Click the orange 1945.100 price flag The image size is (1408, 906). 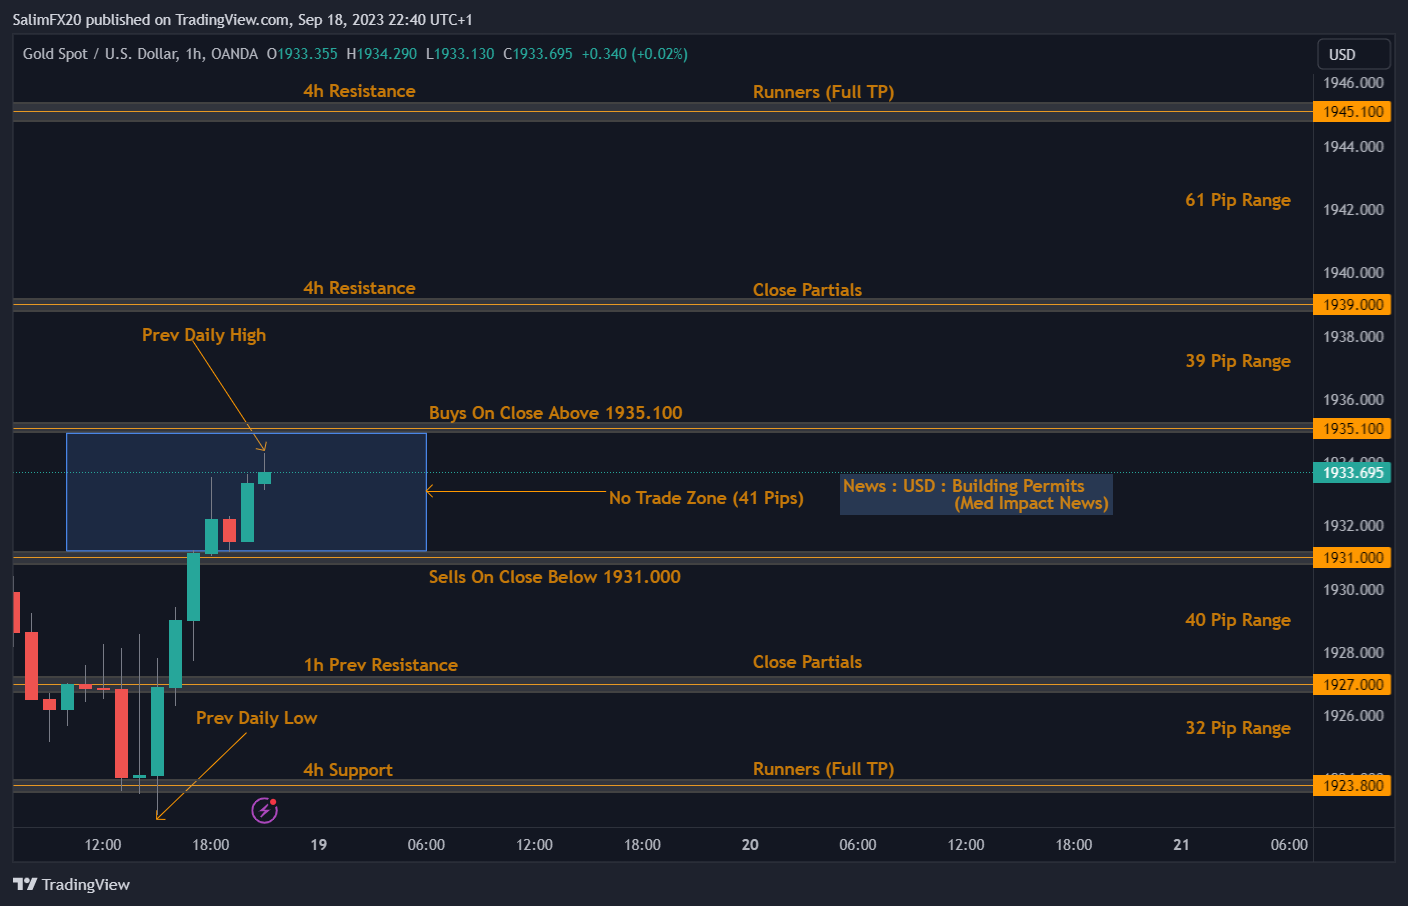coord(1351,111)
